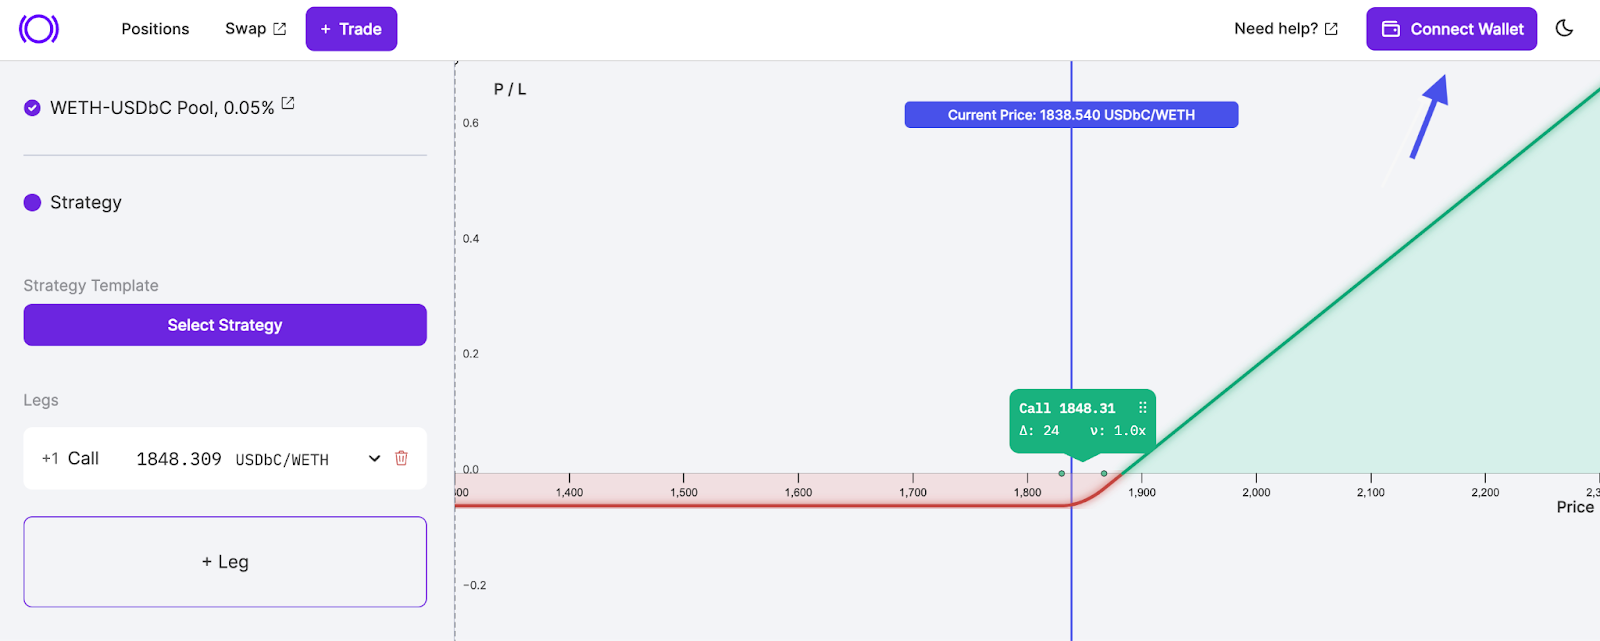Open the Swap menu item
The image size is (1600, 641).
tap(245, 29)
